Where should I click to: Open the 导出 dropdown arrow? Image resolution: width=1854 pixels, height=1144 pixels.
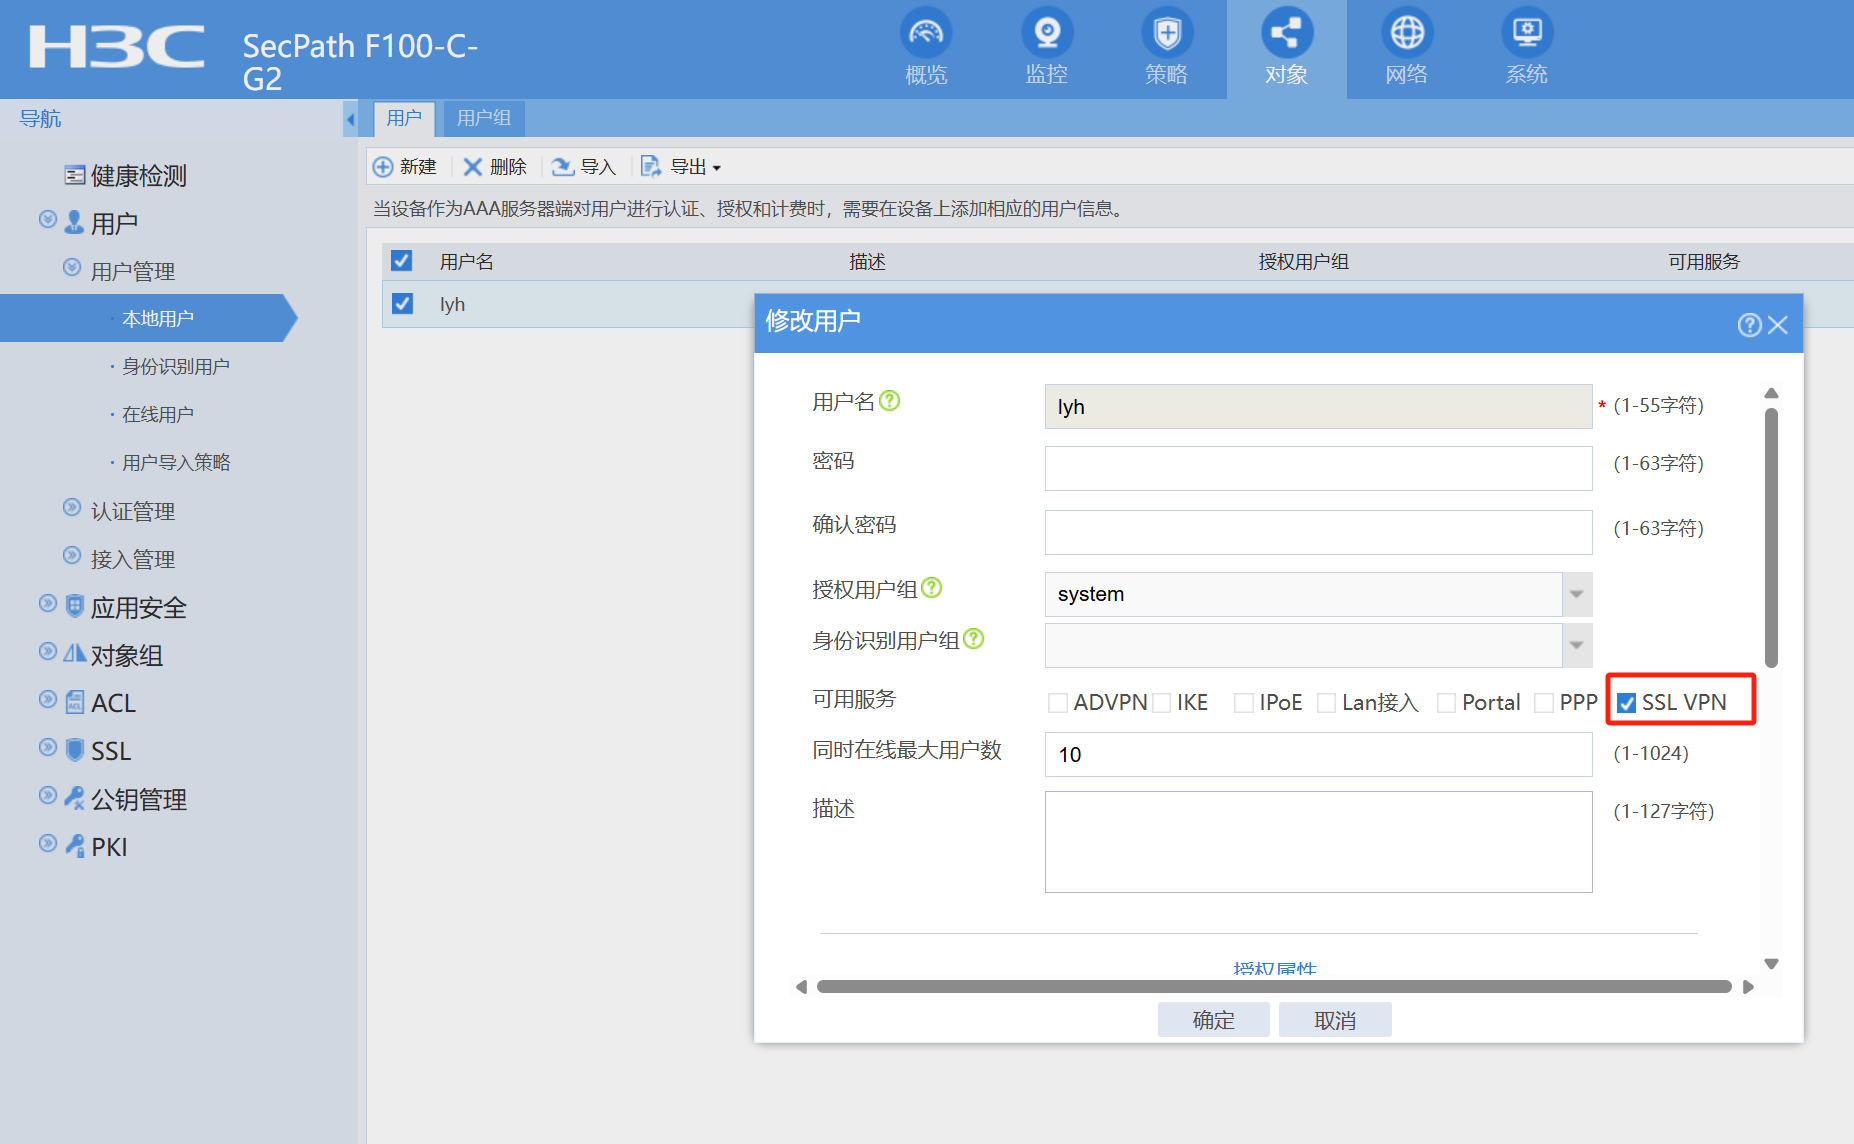tap(716, 168)
